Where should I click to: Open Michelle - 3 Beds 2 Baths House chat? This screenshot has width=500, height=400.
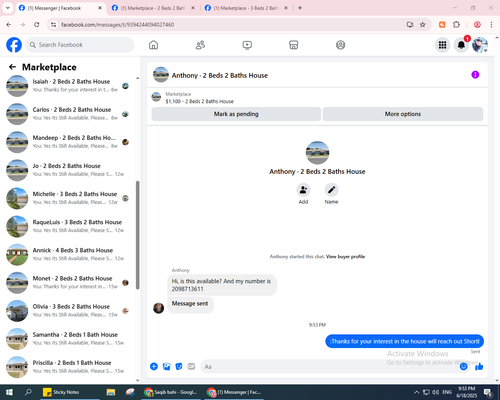pyautogui.click(x=68, y=198)
